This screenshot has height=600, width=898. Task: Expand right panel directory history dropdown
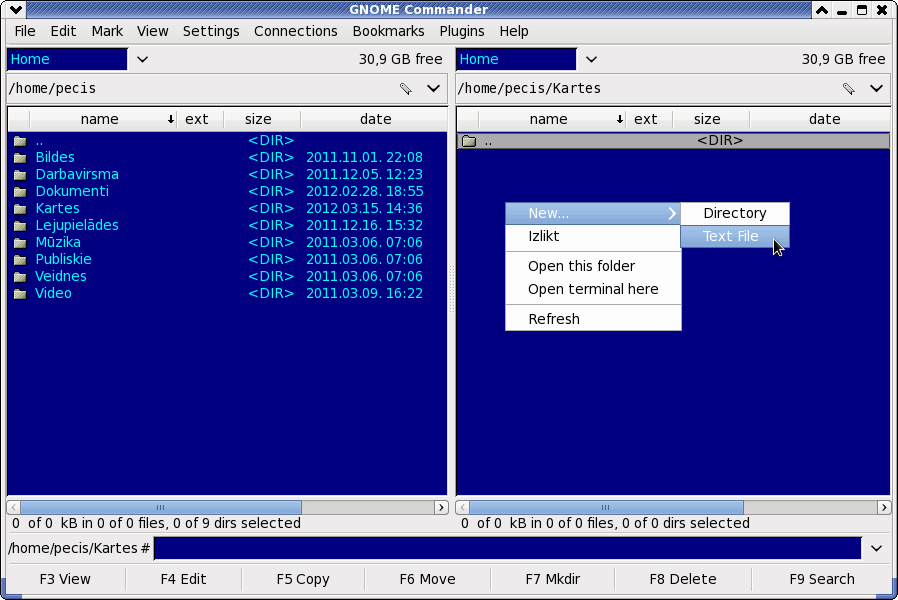pos(876,89)
